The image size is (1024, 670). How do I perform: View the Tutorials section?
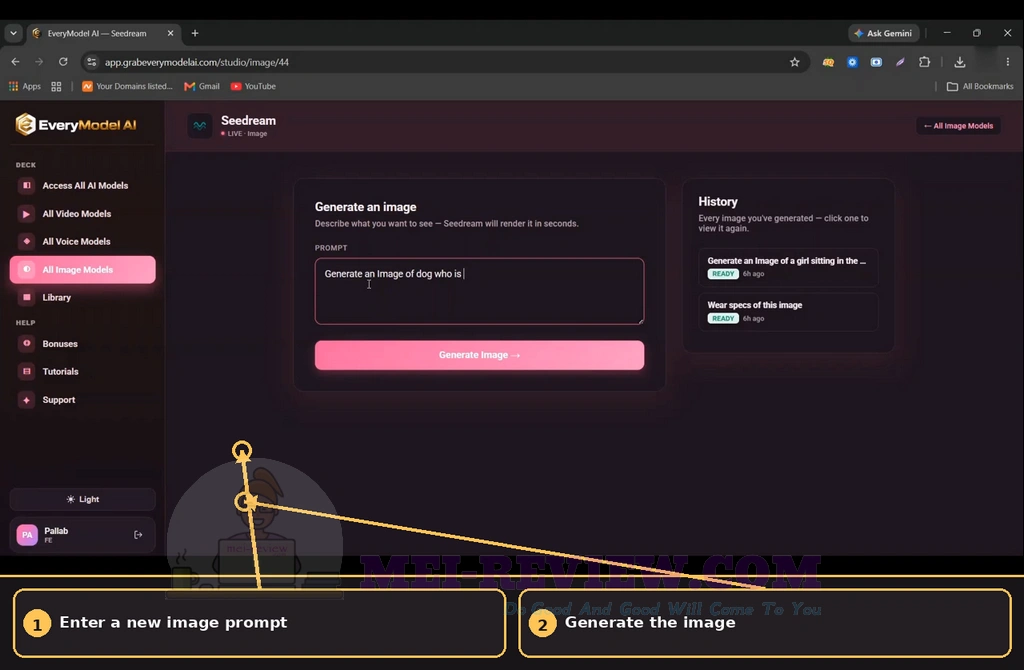(82, 372)
